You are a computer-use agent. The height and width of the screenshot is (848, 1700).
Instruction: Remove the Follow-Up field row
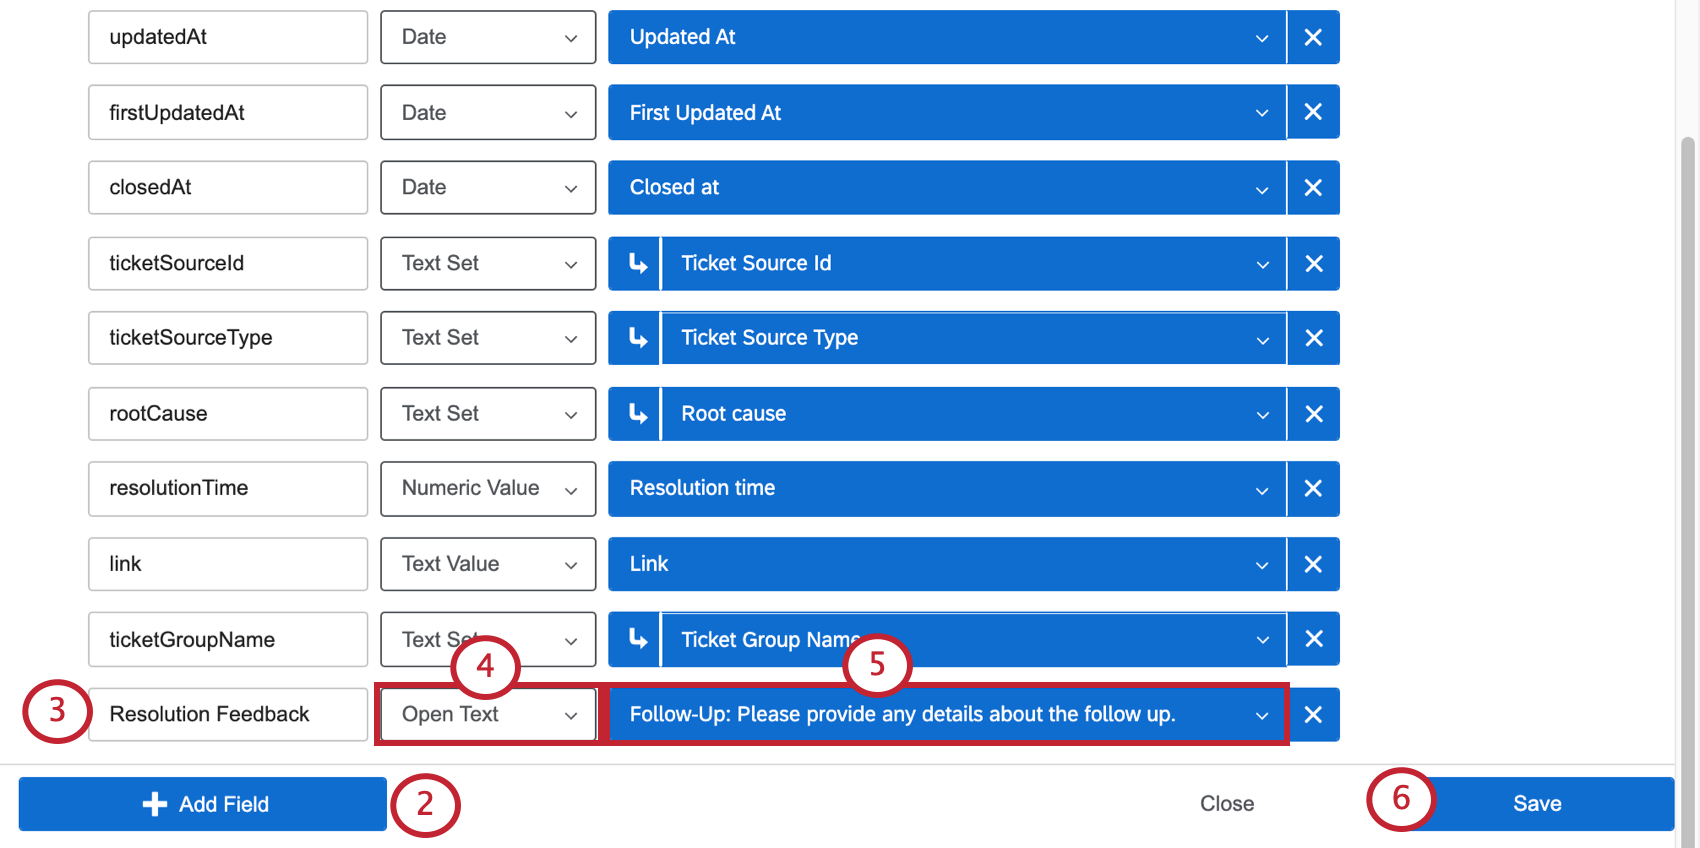1313,715
